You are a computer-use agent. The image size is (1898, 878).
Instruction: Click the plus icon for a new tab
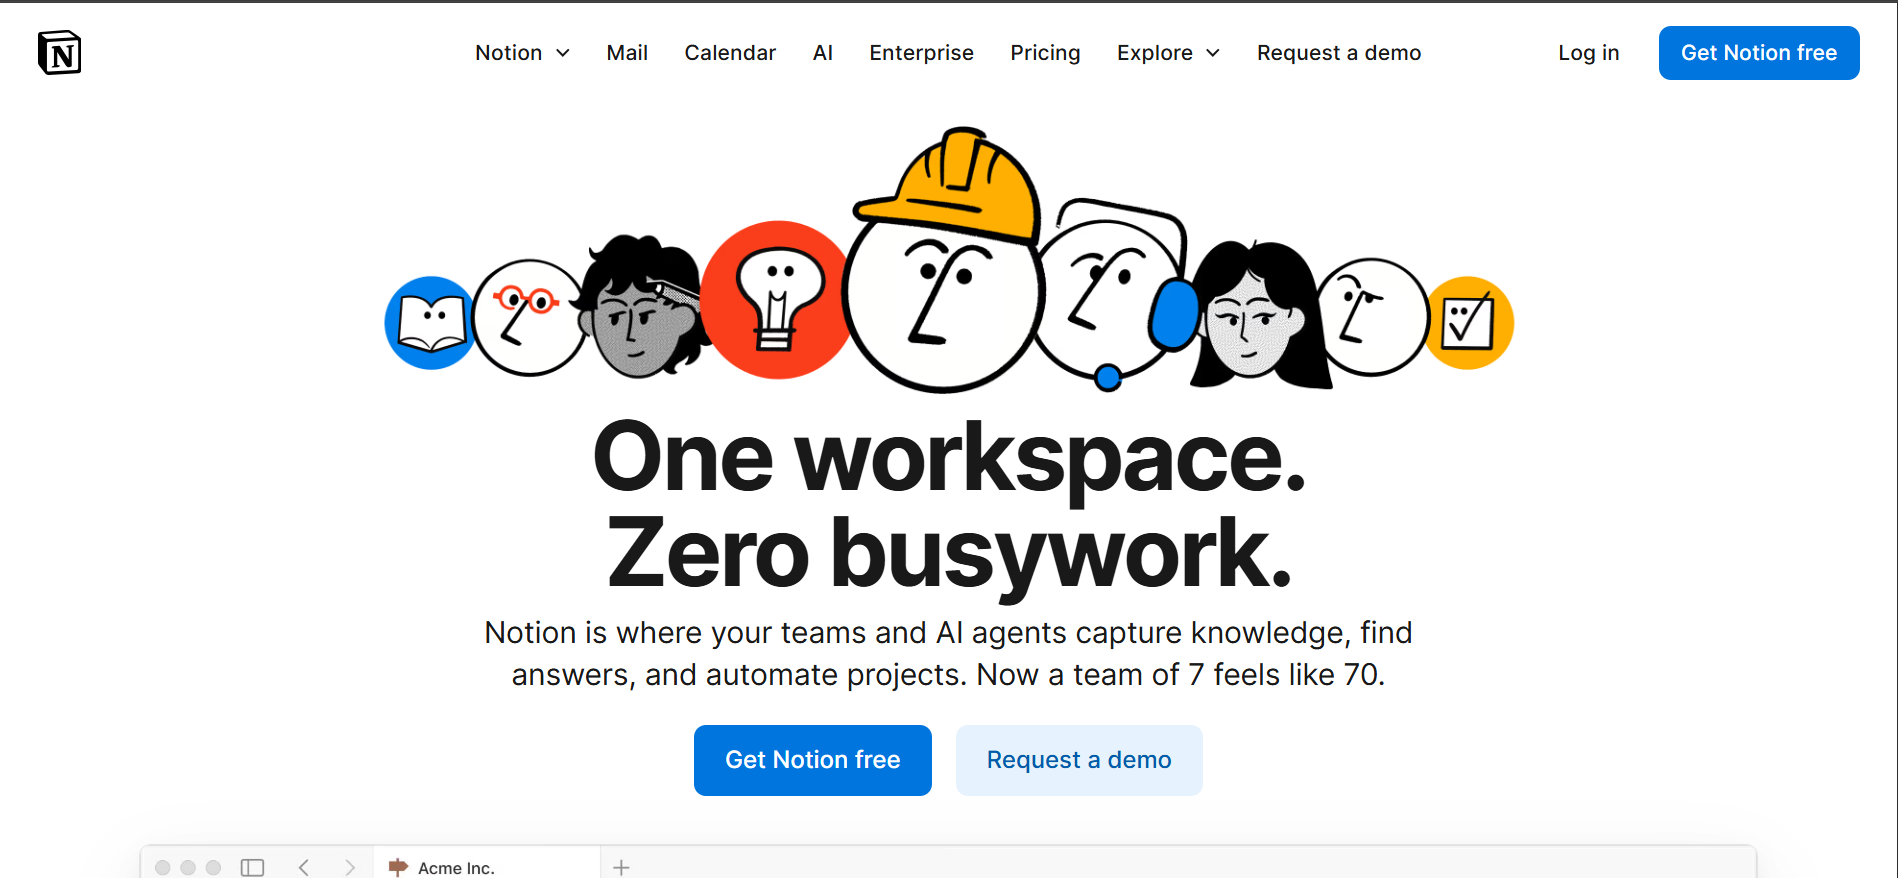[621, 867]
